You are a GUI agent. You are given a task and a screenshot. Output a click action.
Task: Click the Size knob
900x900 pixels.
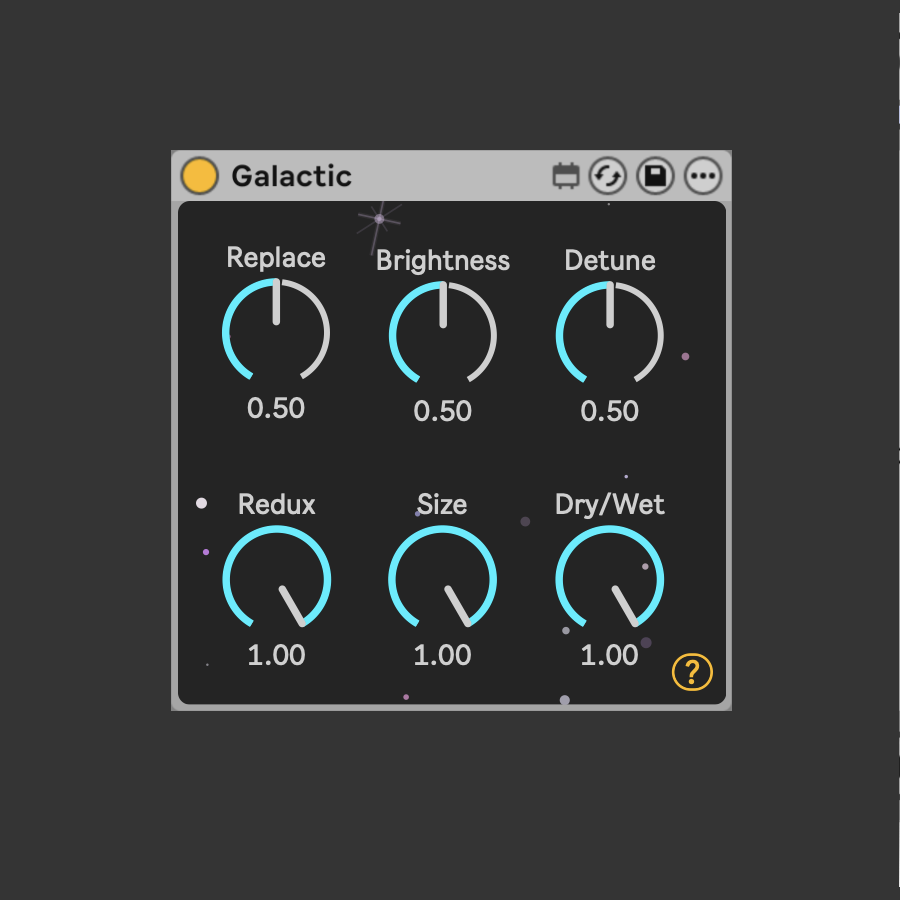tap(442, 580)
